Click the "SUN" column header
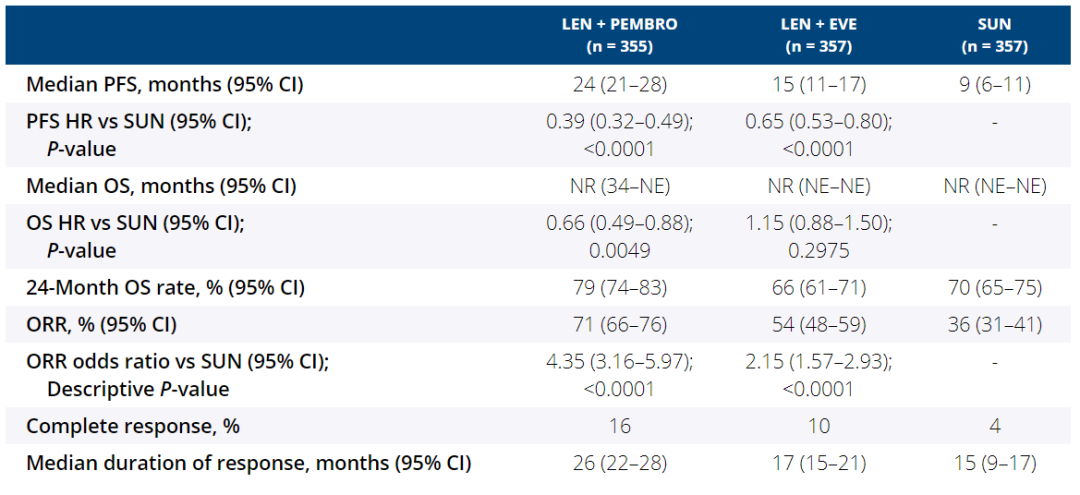The height and width of the screenshot is (495, 1080). [994, 24]
